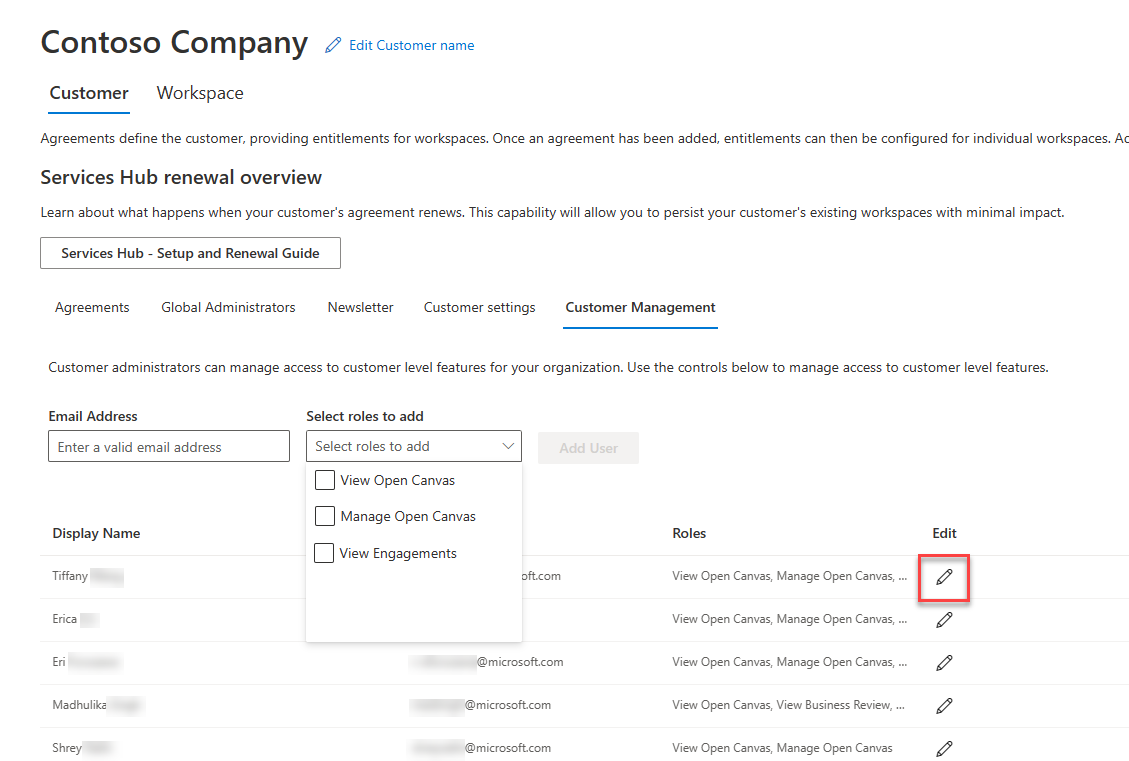Click the Edit Customer name link
The width and height of the screenshot is (1129, 761).
pyautogui.click(x=411, y=45)
